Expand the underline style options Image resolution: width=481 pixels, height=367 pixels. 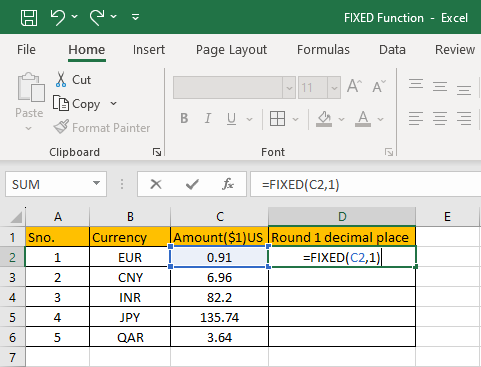point(249,119)
